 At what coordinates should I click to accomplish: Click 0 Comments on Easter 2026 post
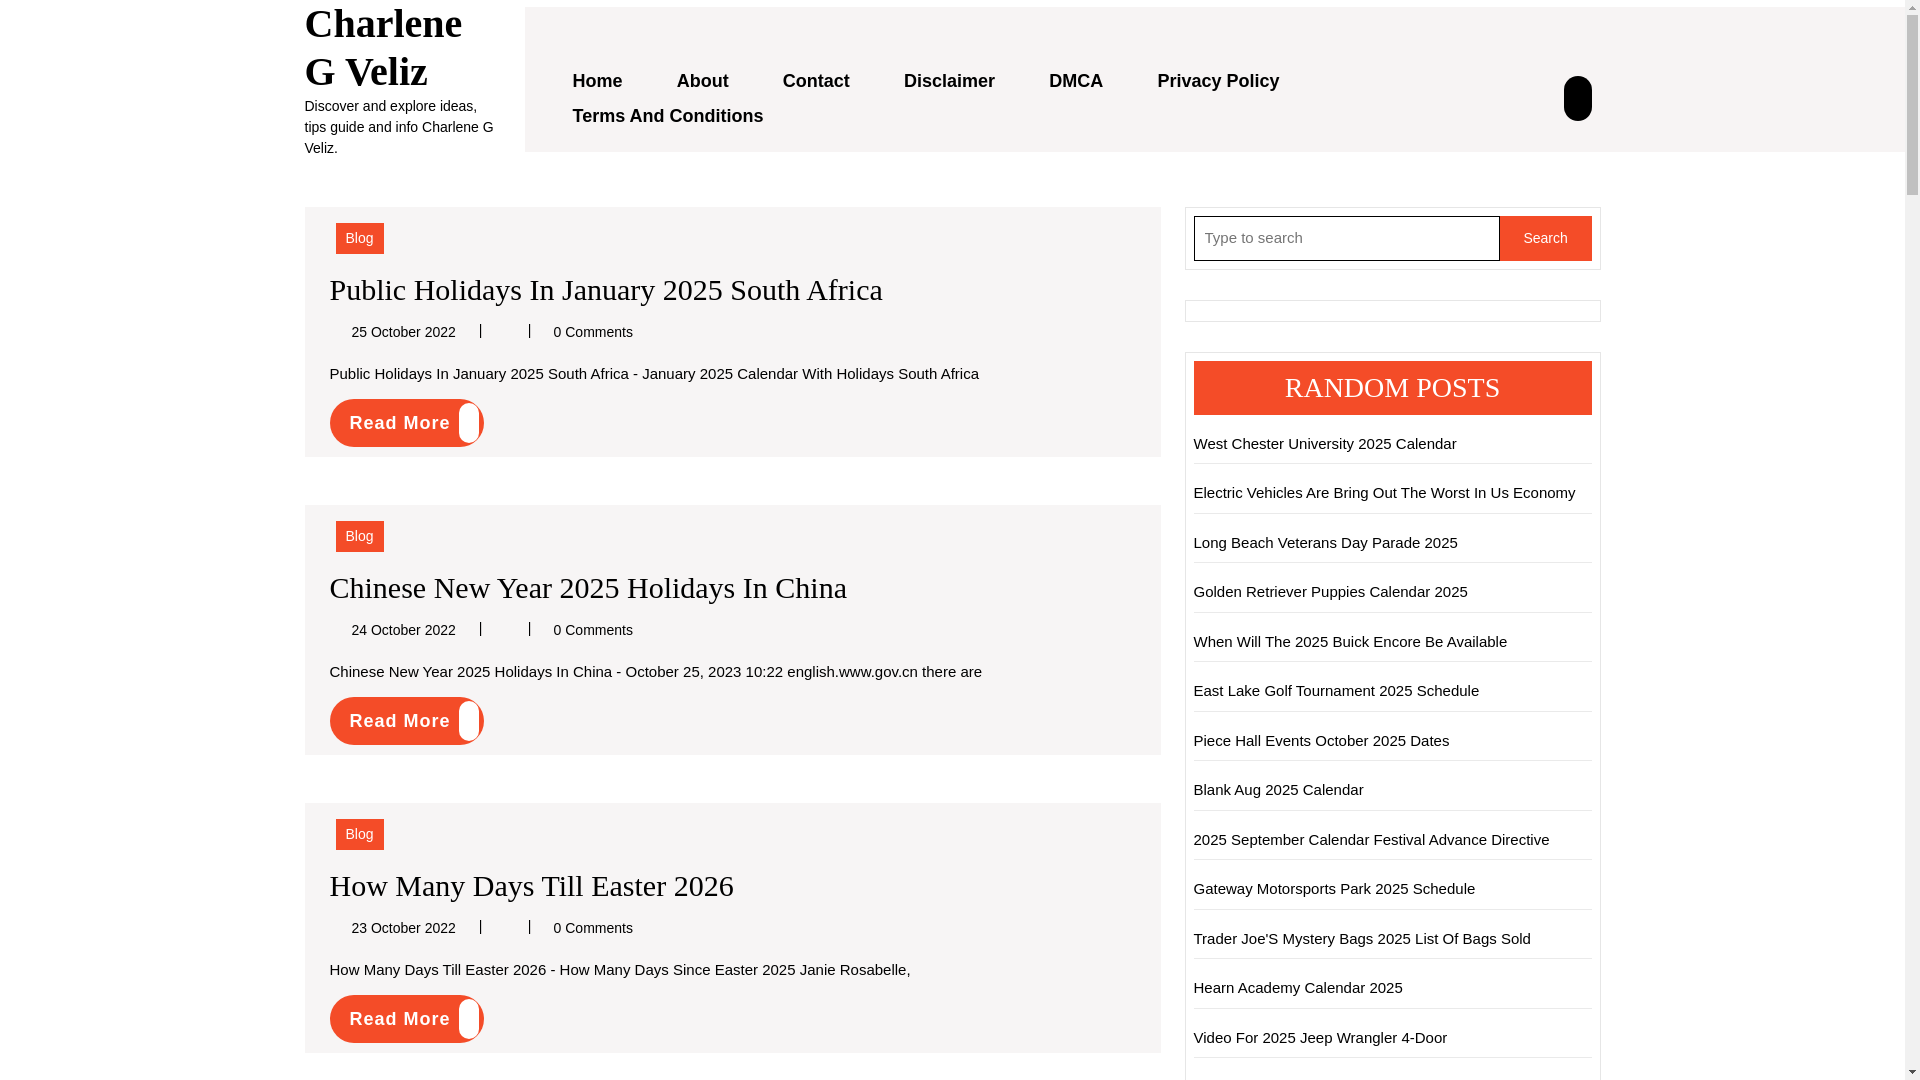[x=593, y=928]
